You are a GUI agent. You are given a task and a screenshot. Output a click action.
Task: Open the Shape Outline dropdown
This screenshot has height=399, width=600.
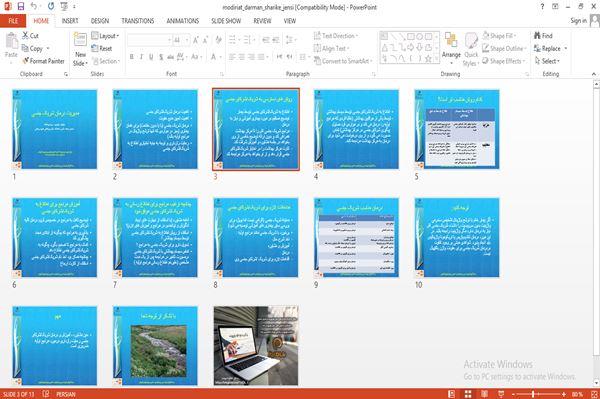pos(504,48)
